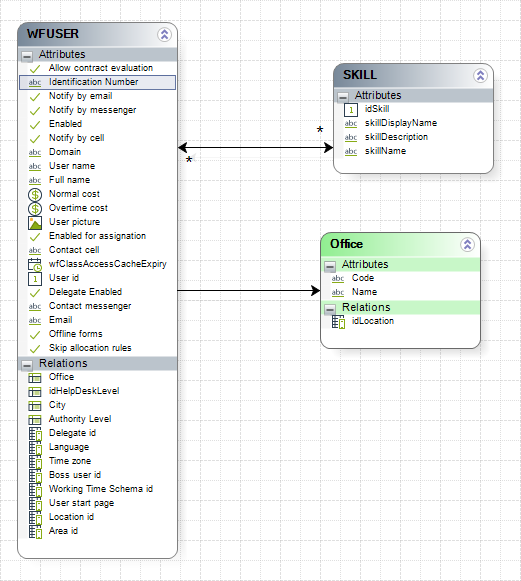
Task: Click the image icon next to User picture
Action: point(35,223)
